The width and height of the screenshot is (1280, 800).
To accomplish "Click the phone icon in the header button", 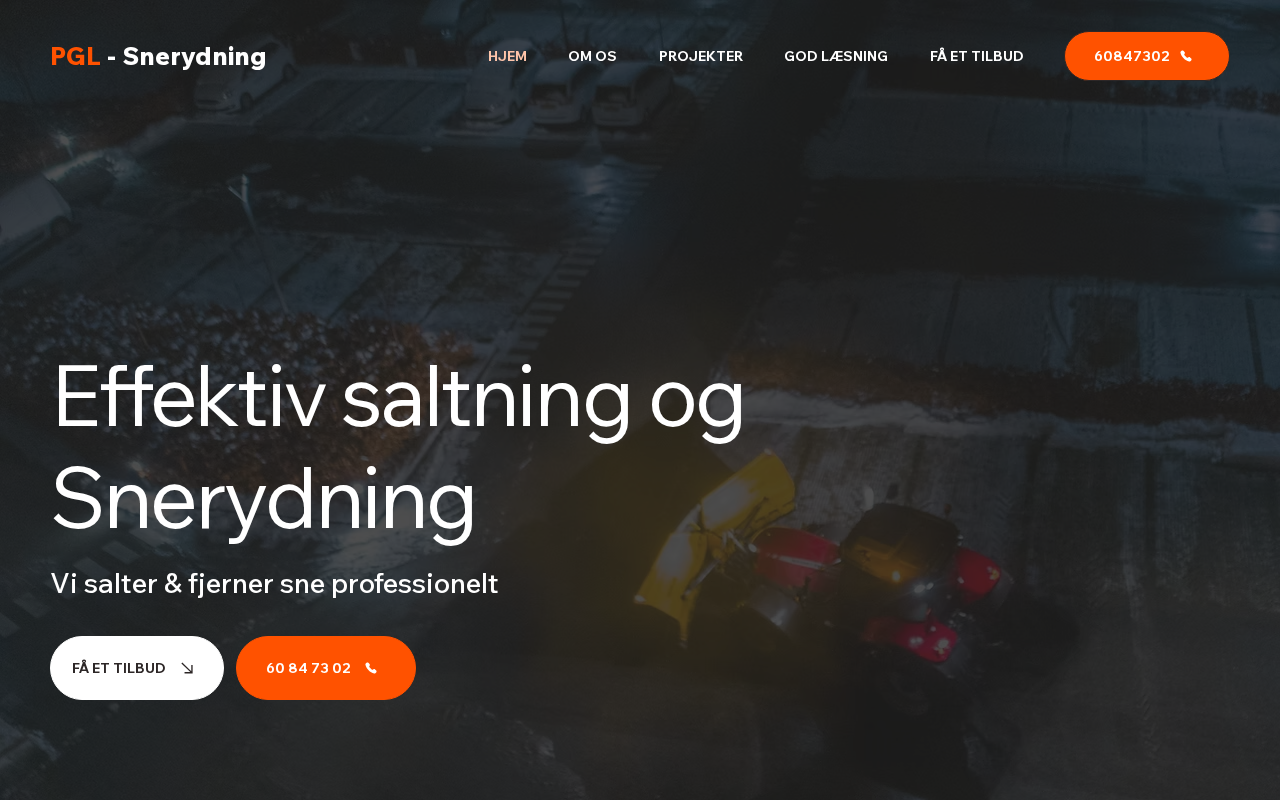I will point(1186,56).
